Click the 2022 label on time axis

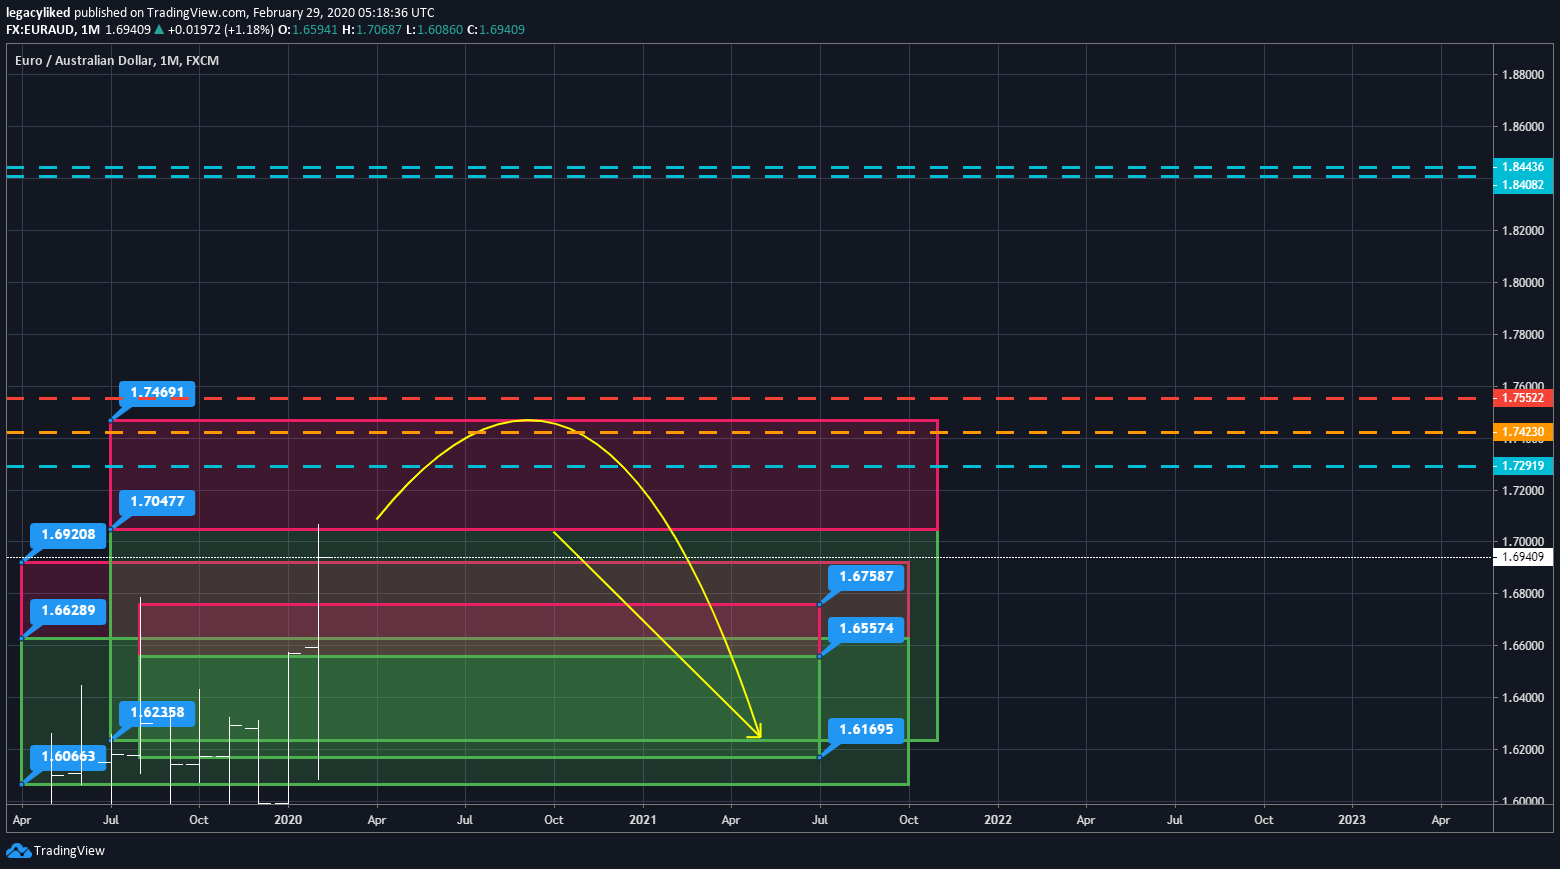point(997,820)
